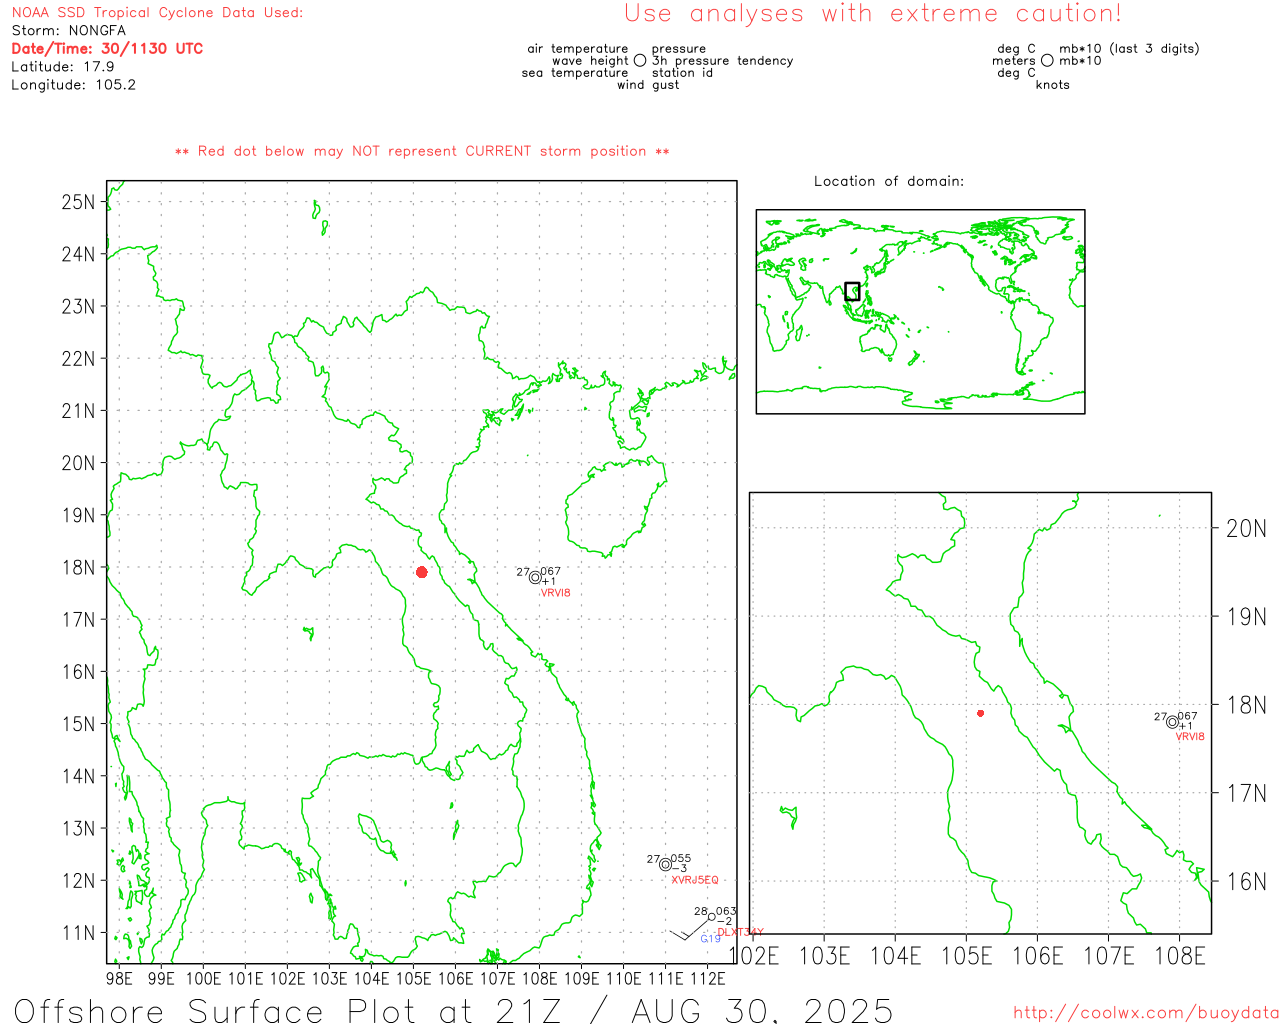
Task: Click the VRVI8 station circle on main map
Action: click(x=535, y=577)
